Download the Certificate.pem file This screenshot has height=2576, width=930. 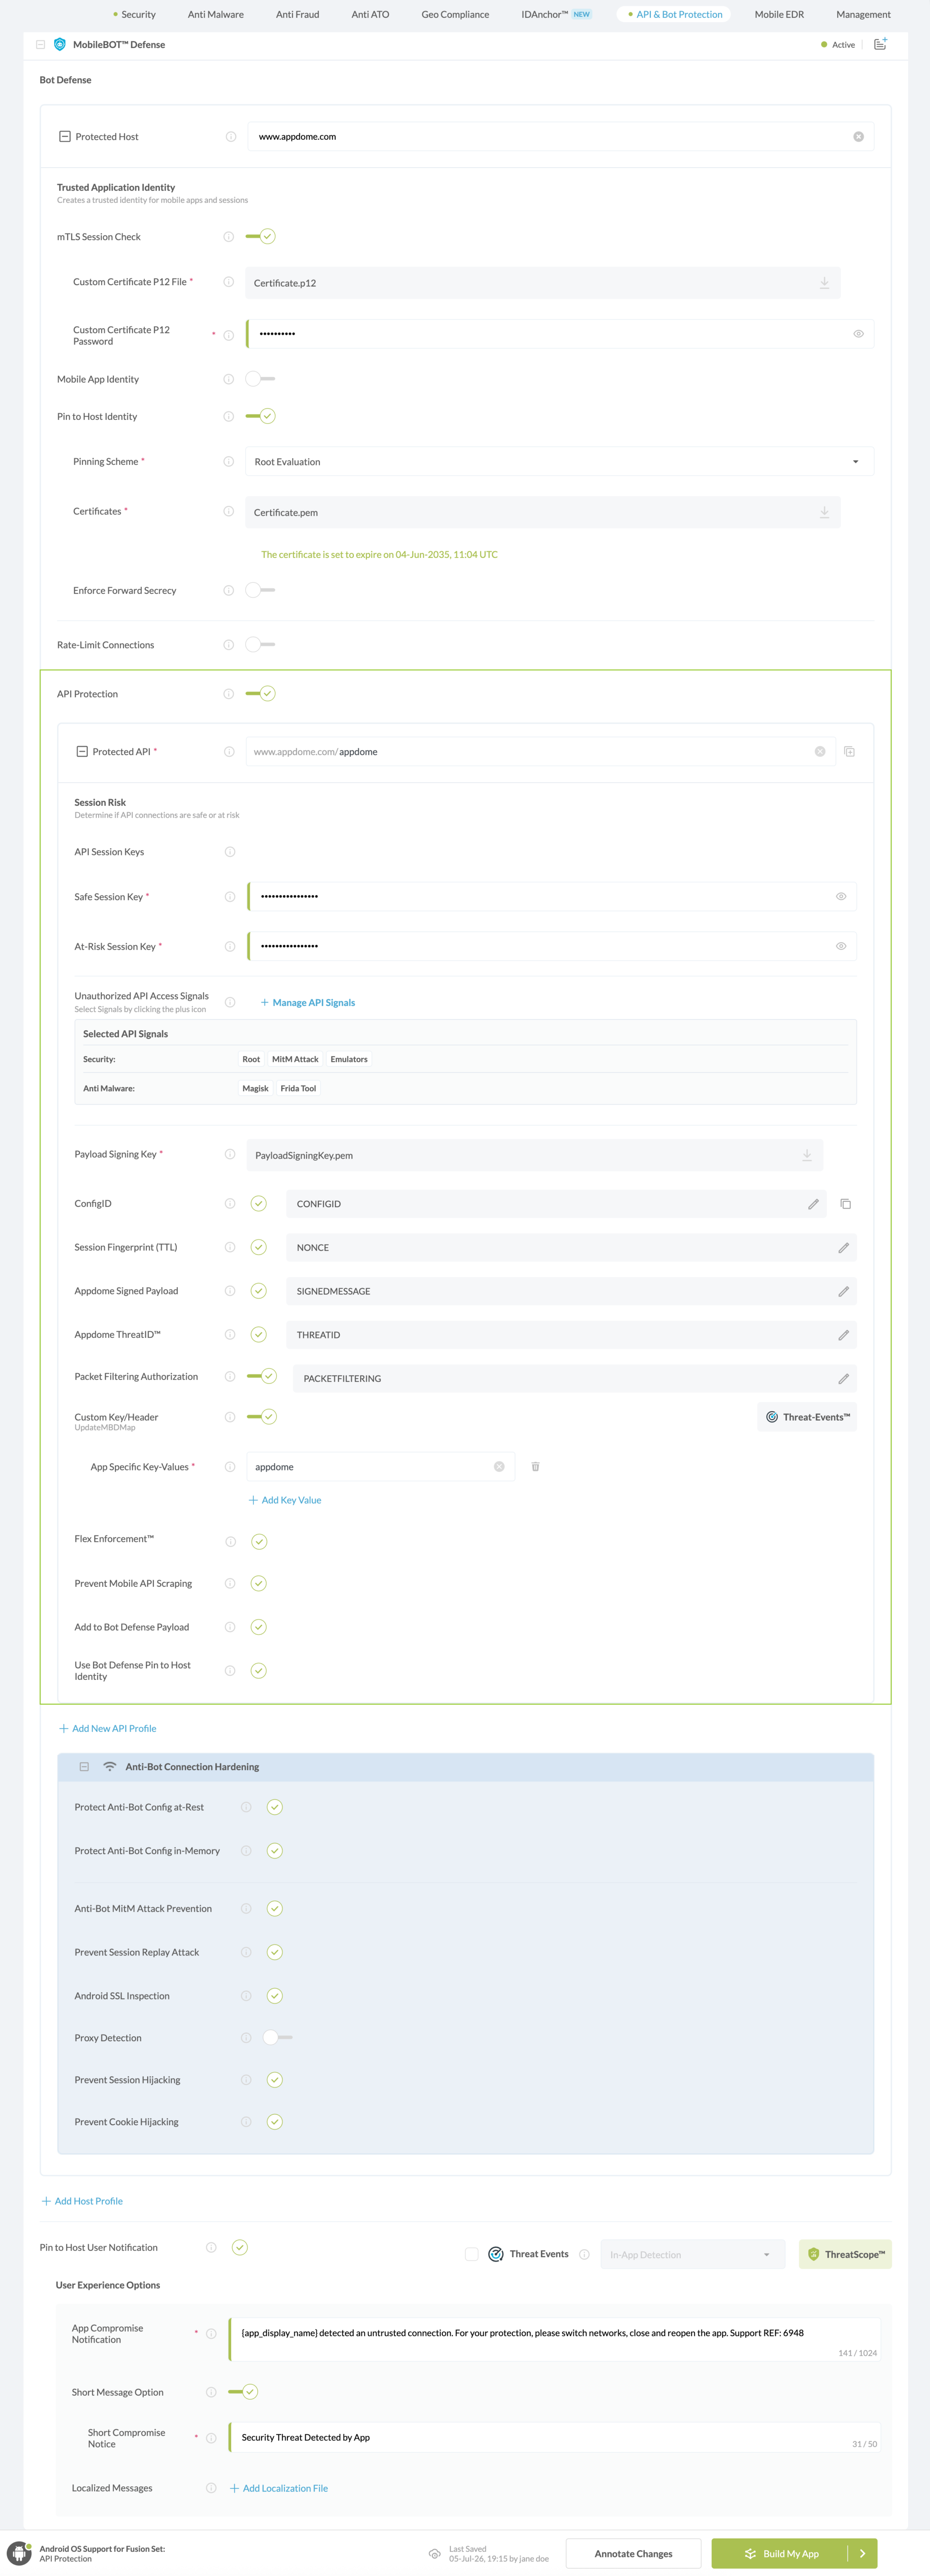[x=824, y=512]
